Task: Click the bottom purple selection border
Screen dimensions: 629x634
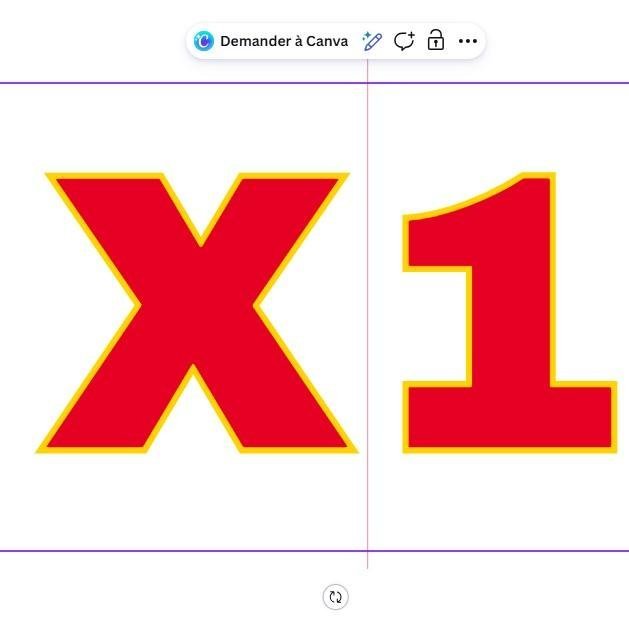Action: (x=314, y=551)
